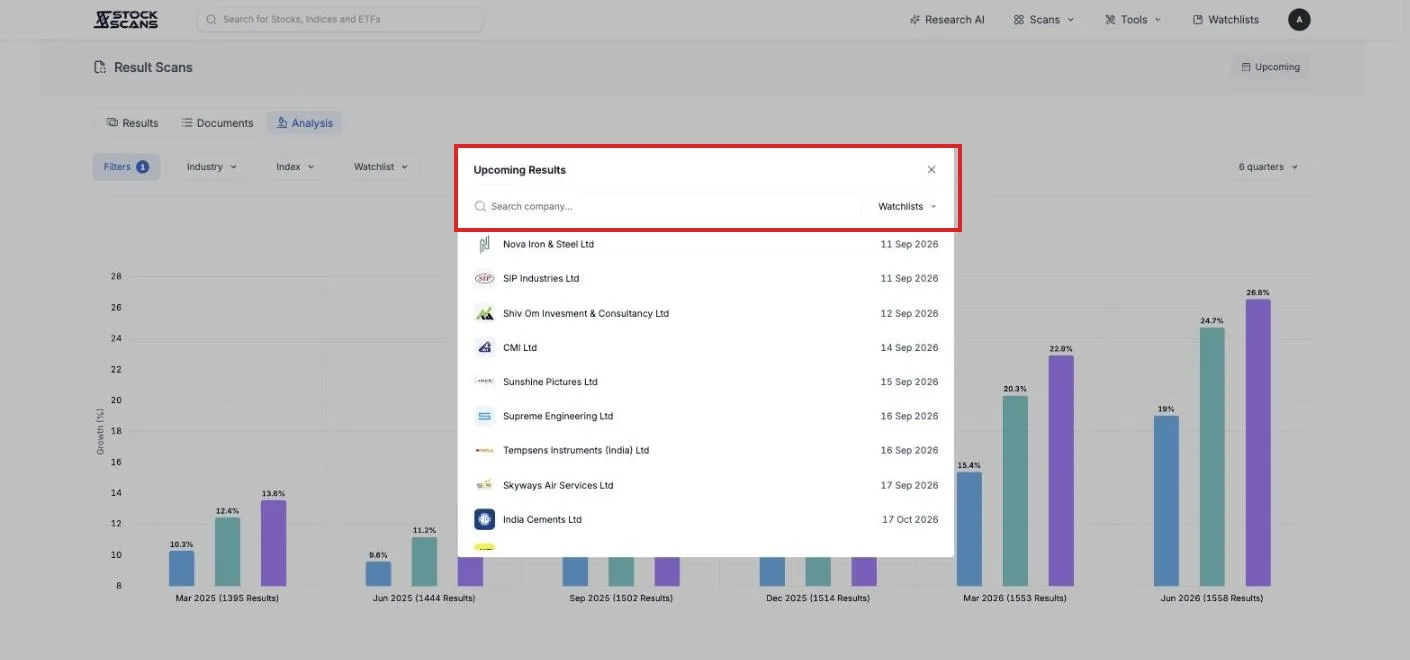Image resolution: width=1410 pixels, height=660 pixels.
Task: Click the Upcoming button
Action: coord(1270,67)
